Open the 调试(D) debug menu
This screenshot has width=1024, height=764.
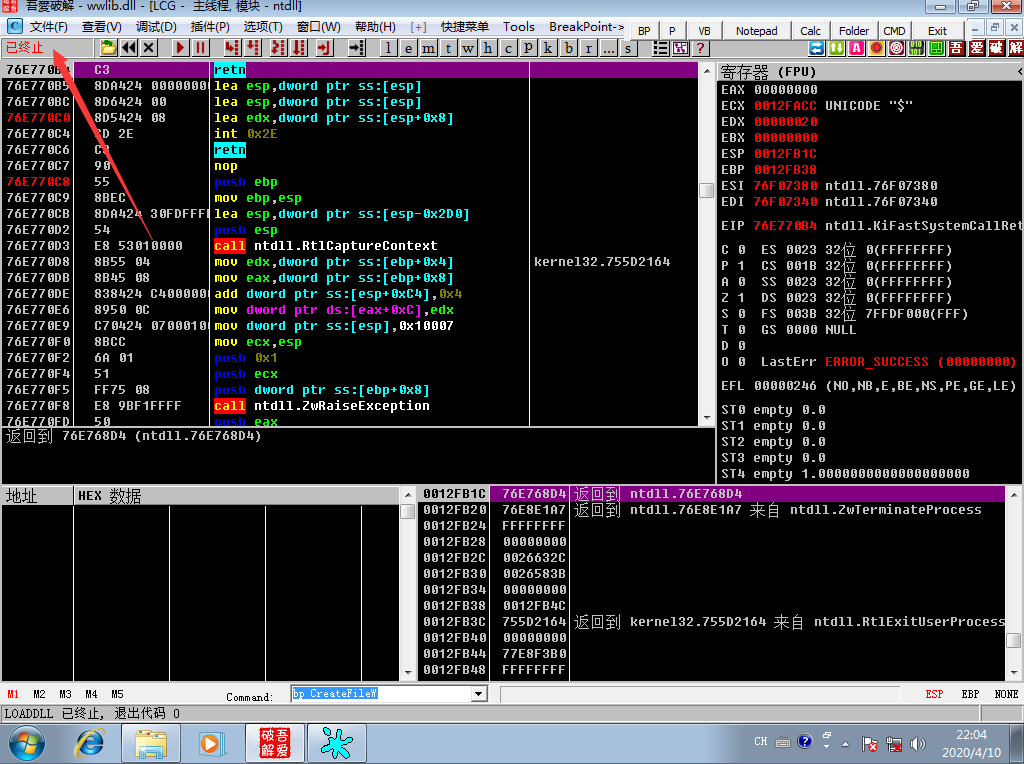coord(156,27)
